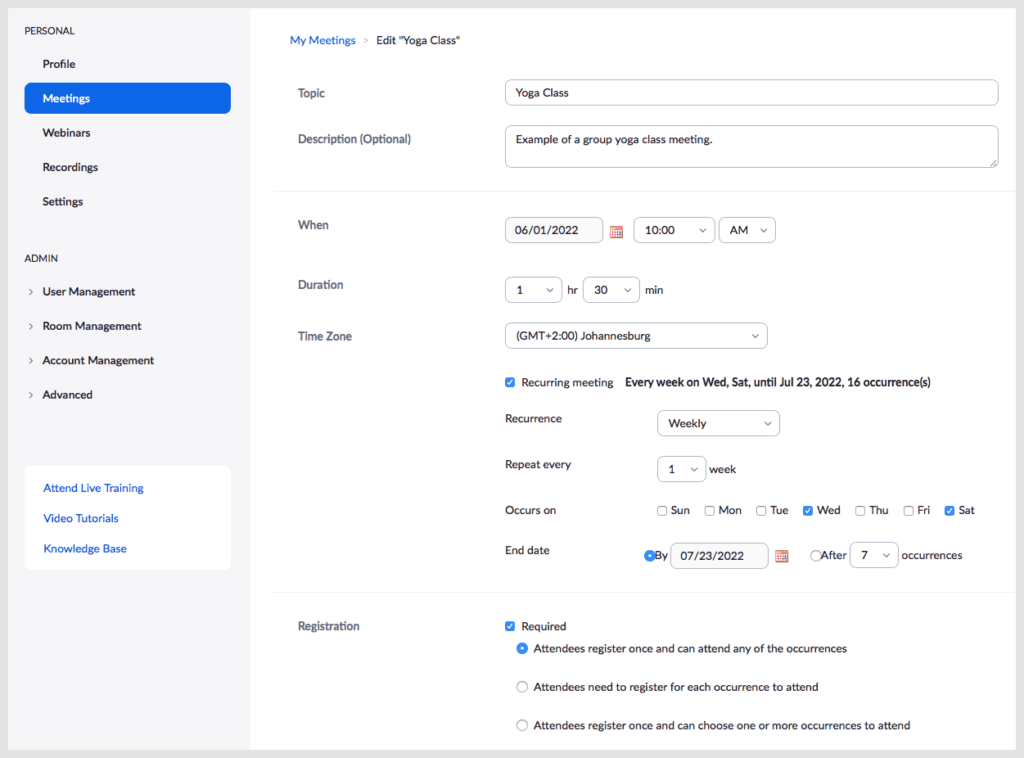Go to Recordings in the sidebar
Screen dimensions: 1024x758
(70, 167)
